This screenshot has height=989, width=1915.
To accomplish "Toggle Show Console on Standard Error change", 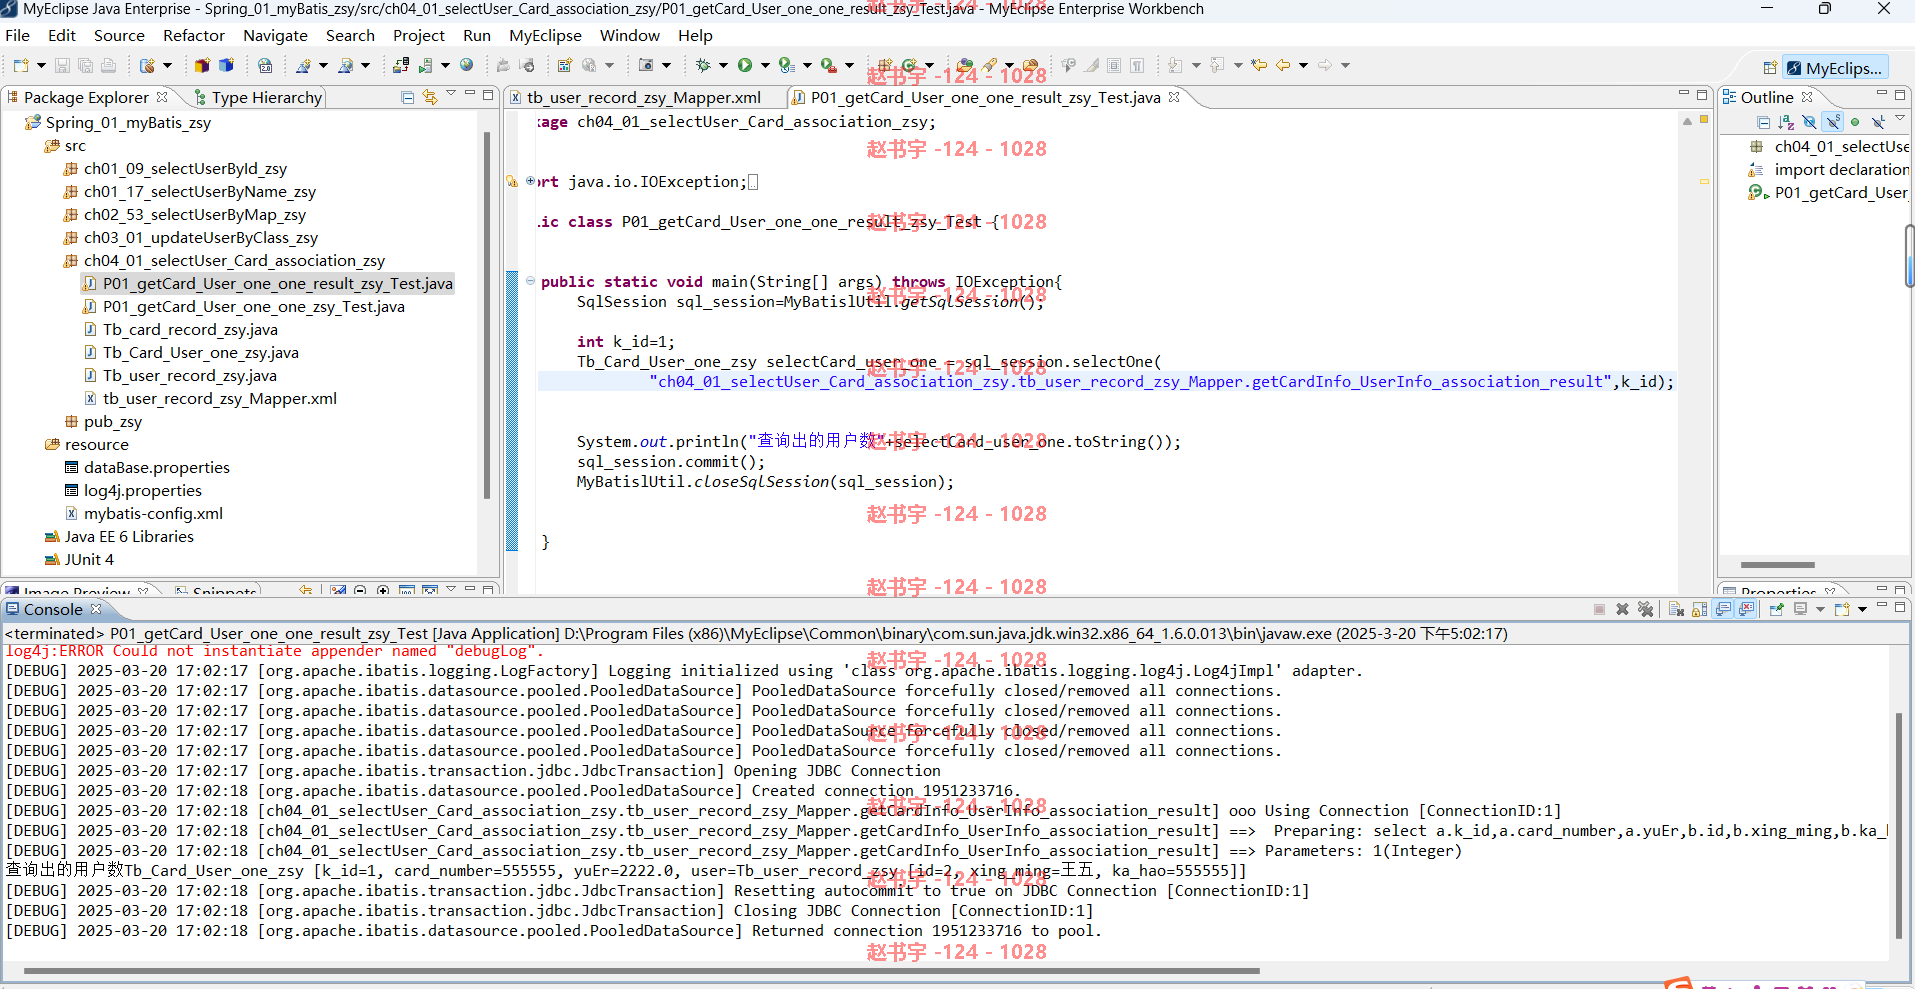I will [1746, 609].
